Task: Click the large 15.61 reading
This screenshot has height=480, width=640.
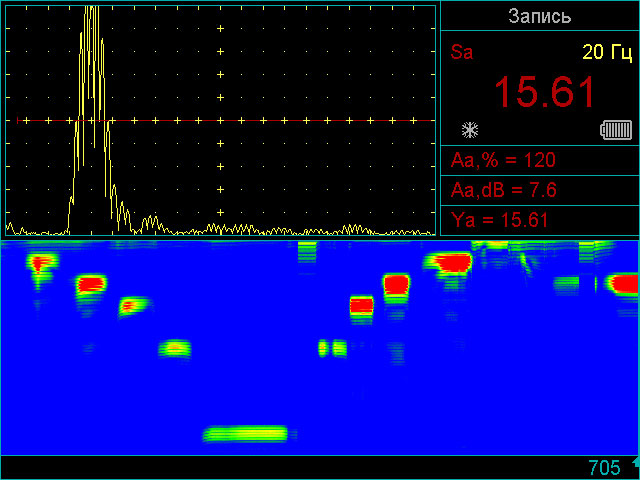Action: pos(545,93)
